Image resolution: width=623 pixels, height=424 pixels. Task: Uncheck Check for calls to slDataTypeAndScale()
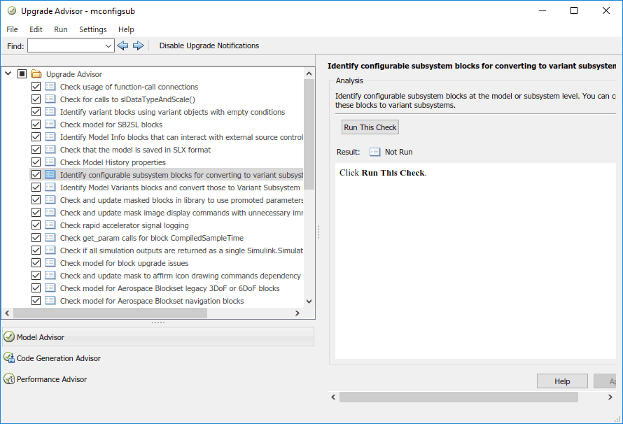pos(36,99)
